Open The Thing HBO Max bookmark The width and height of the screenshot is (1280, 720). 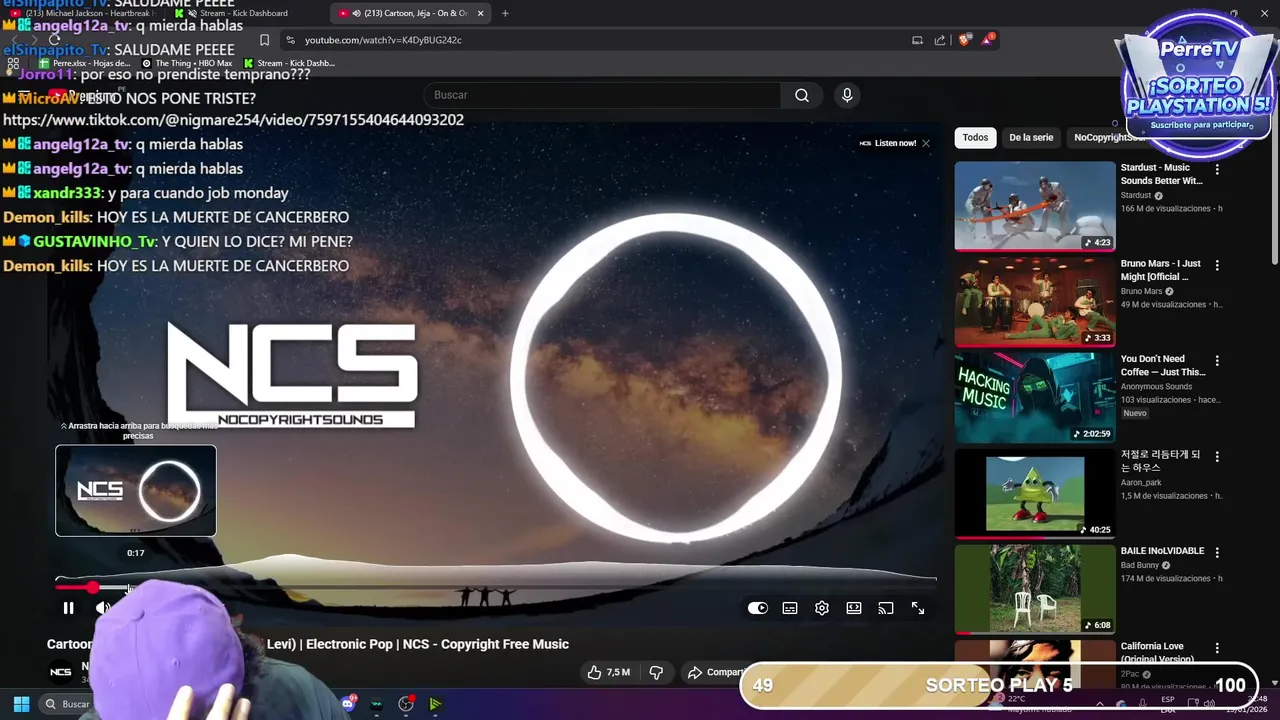coord(187,63)
